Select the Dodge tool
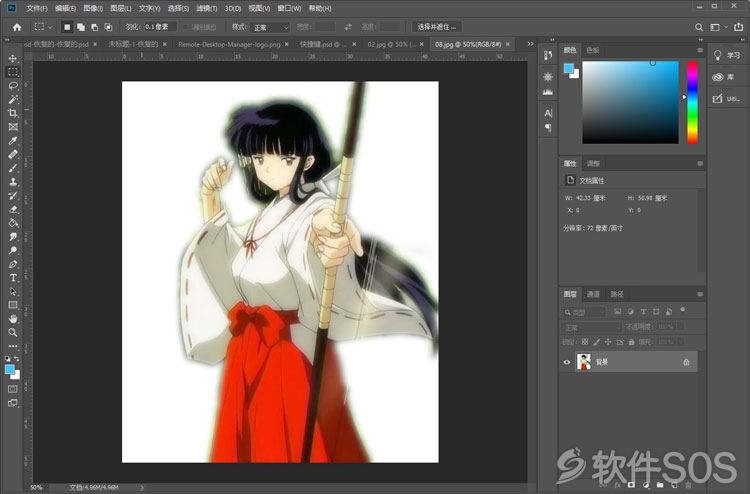 [x=13, y=251]
